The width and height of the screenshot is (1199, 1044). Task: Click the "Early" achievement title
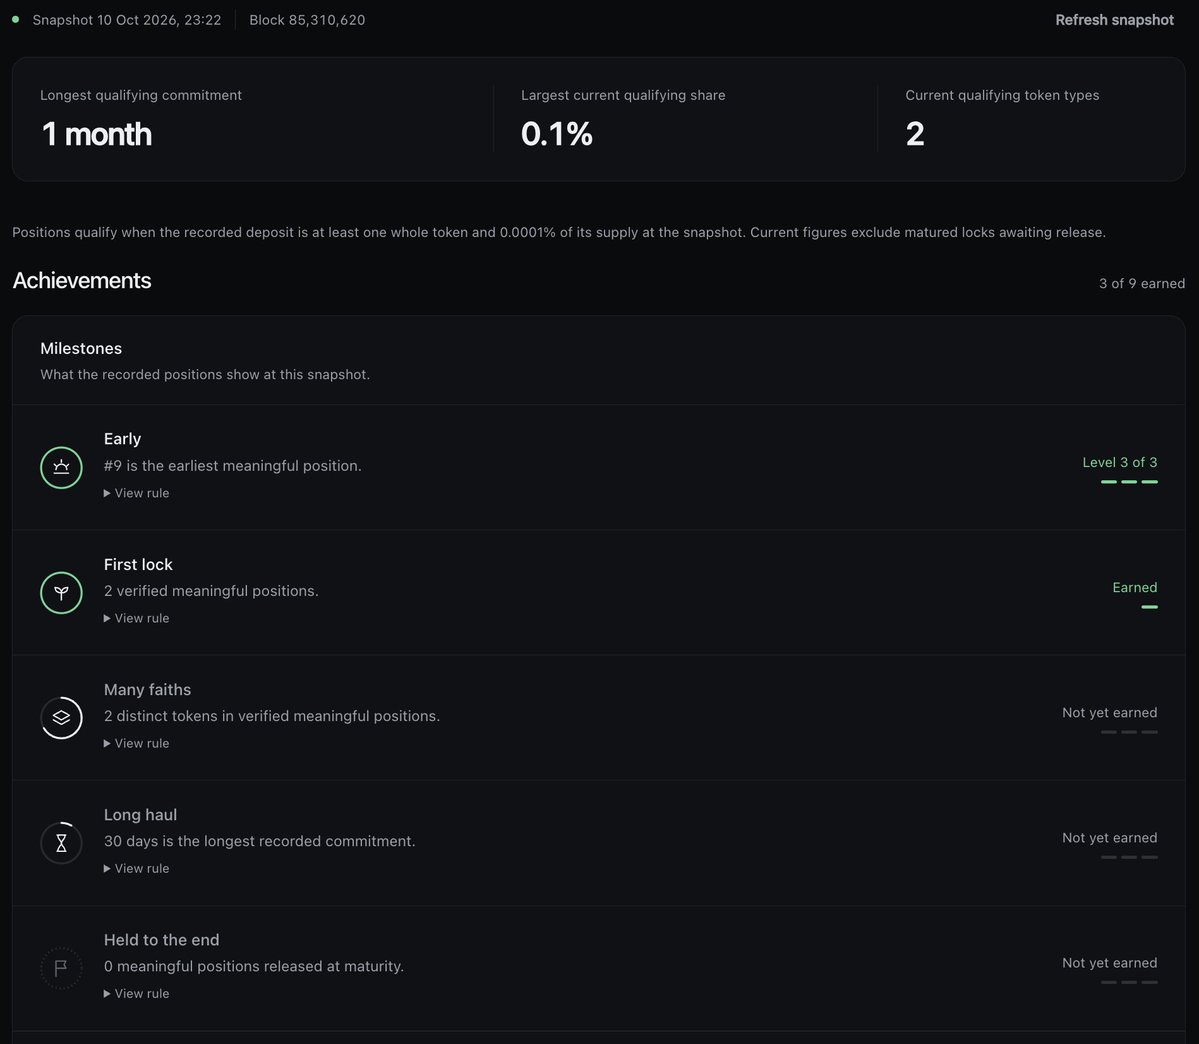click(x=122, y=439)
